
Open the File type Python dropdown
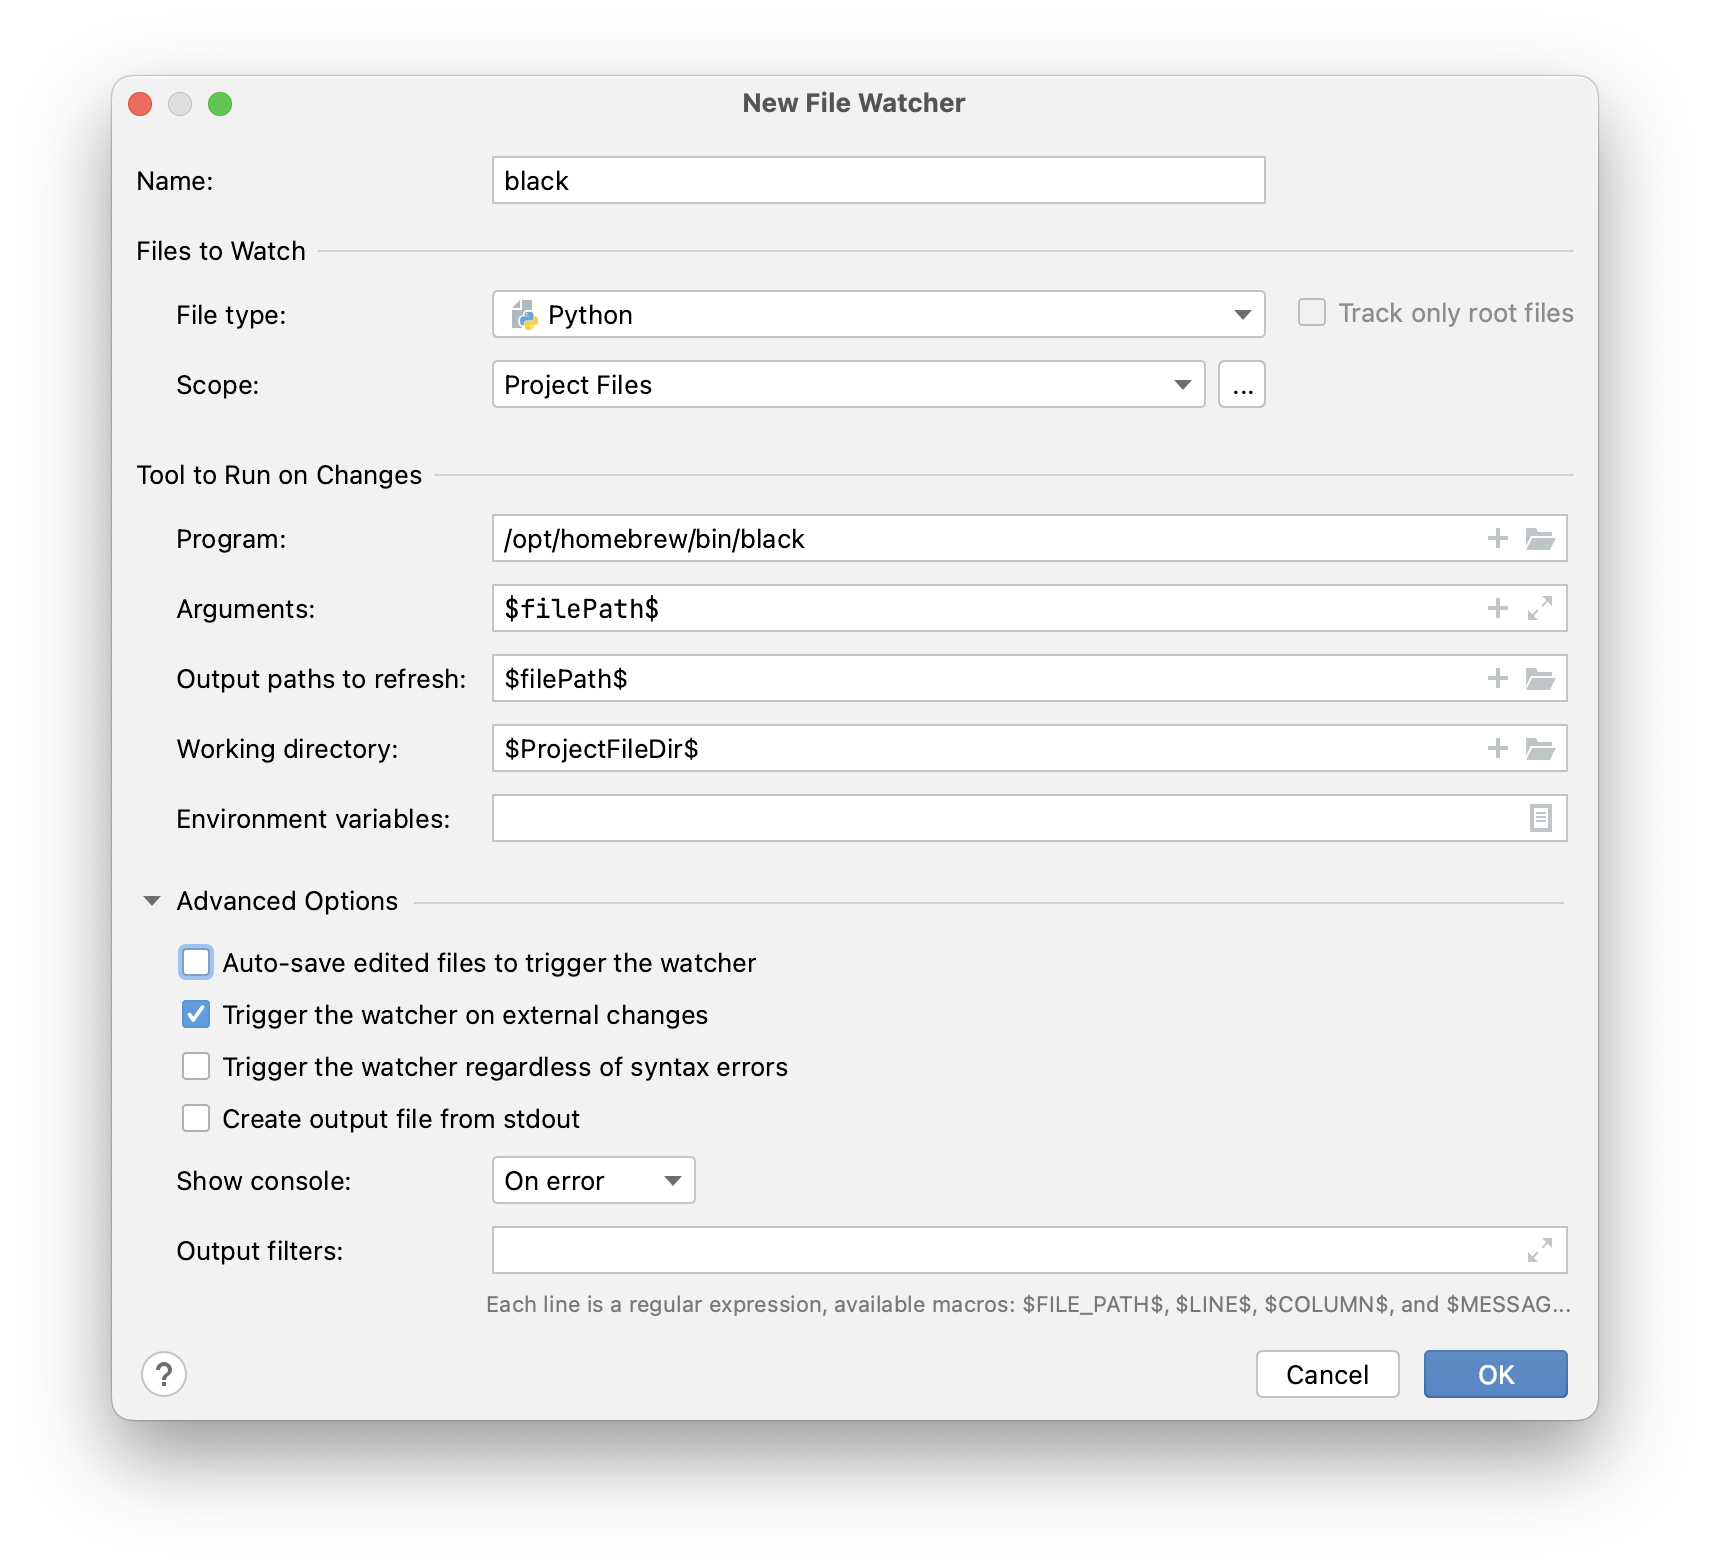pos(878,315)
